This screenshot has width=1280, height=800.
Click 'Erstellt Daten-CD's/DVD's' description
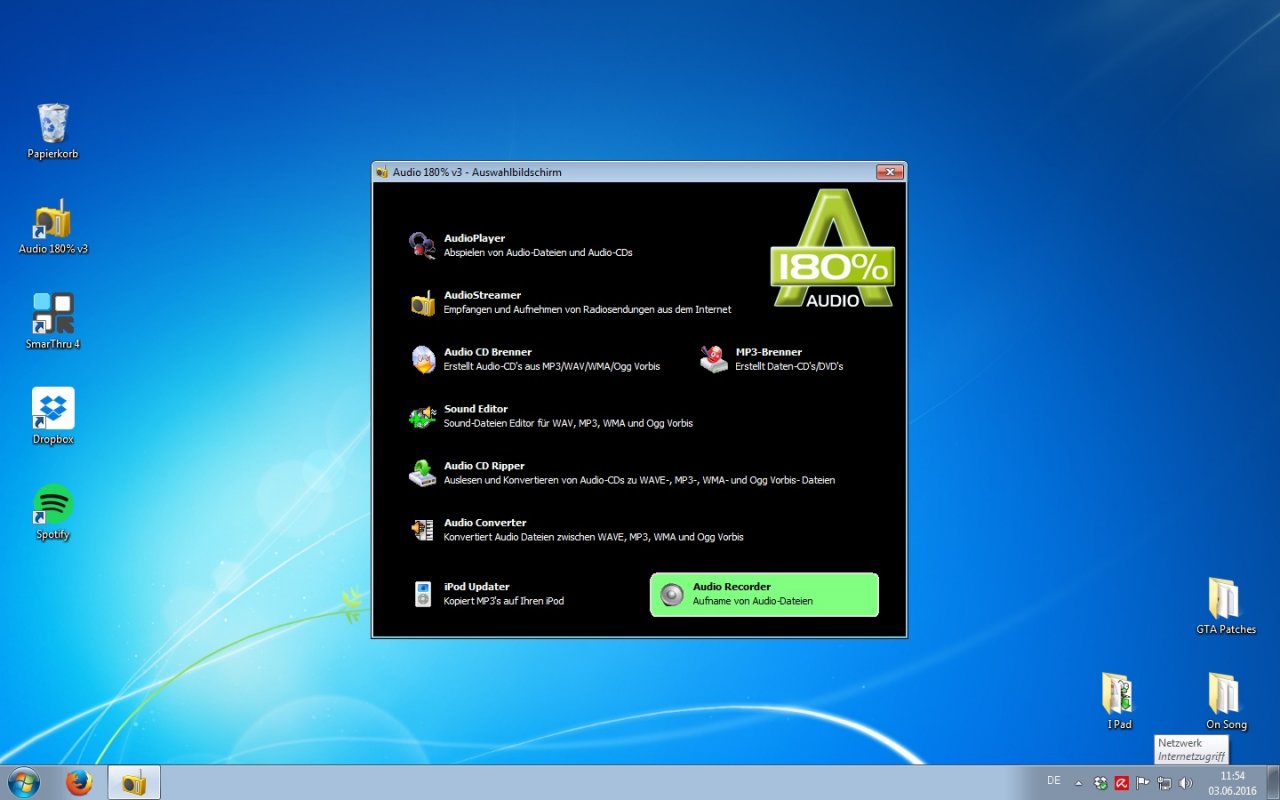click(x=789, y=367)
